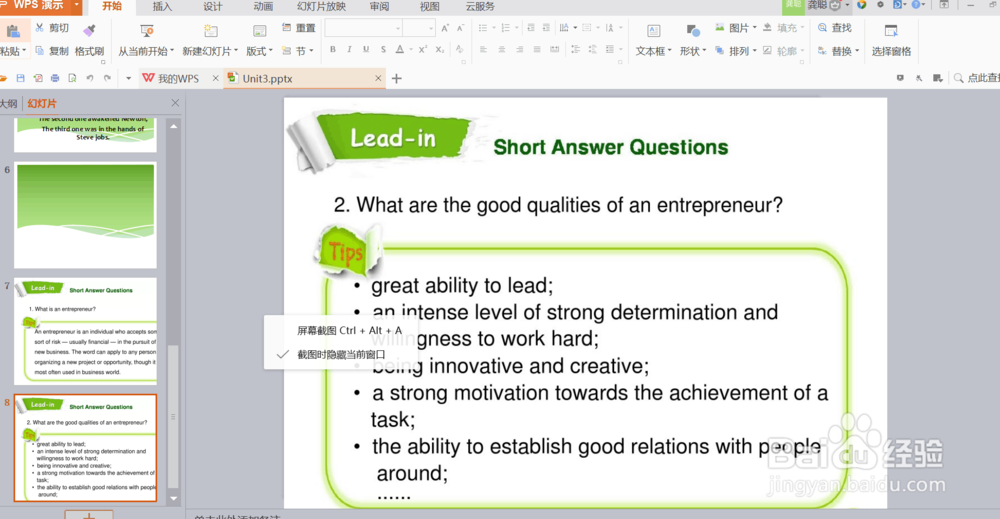
Task: Open the font size dropdown
Action: (431, 28)
